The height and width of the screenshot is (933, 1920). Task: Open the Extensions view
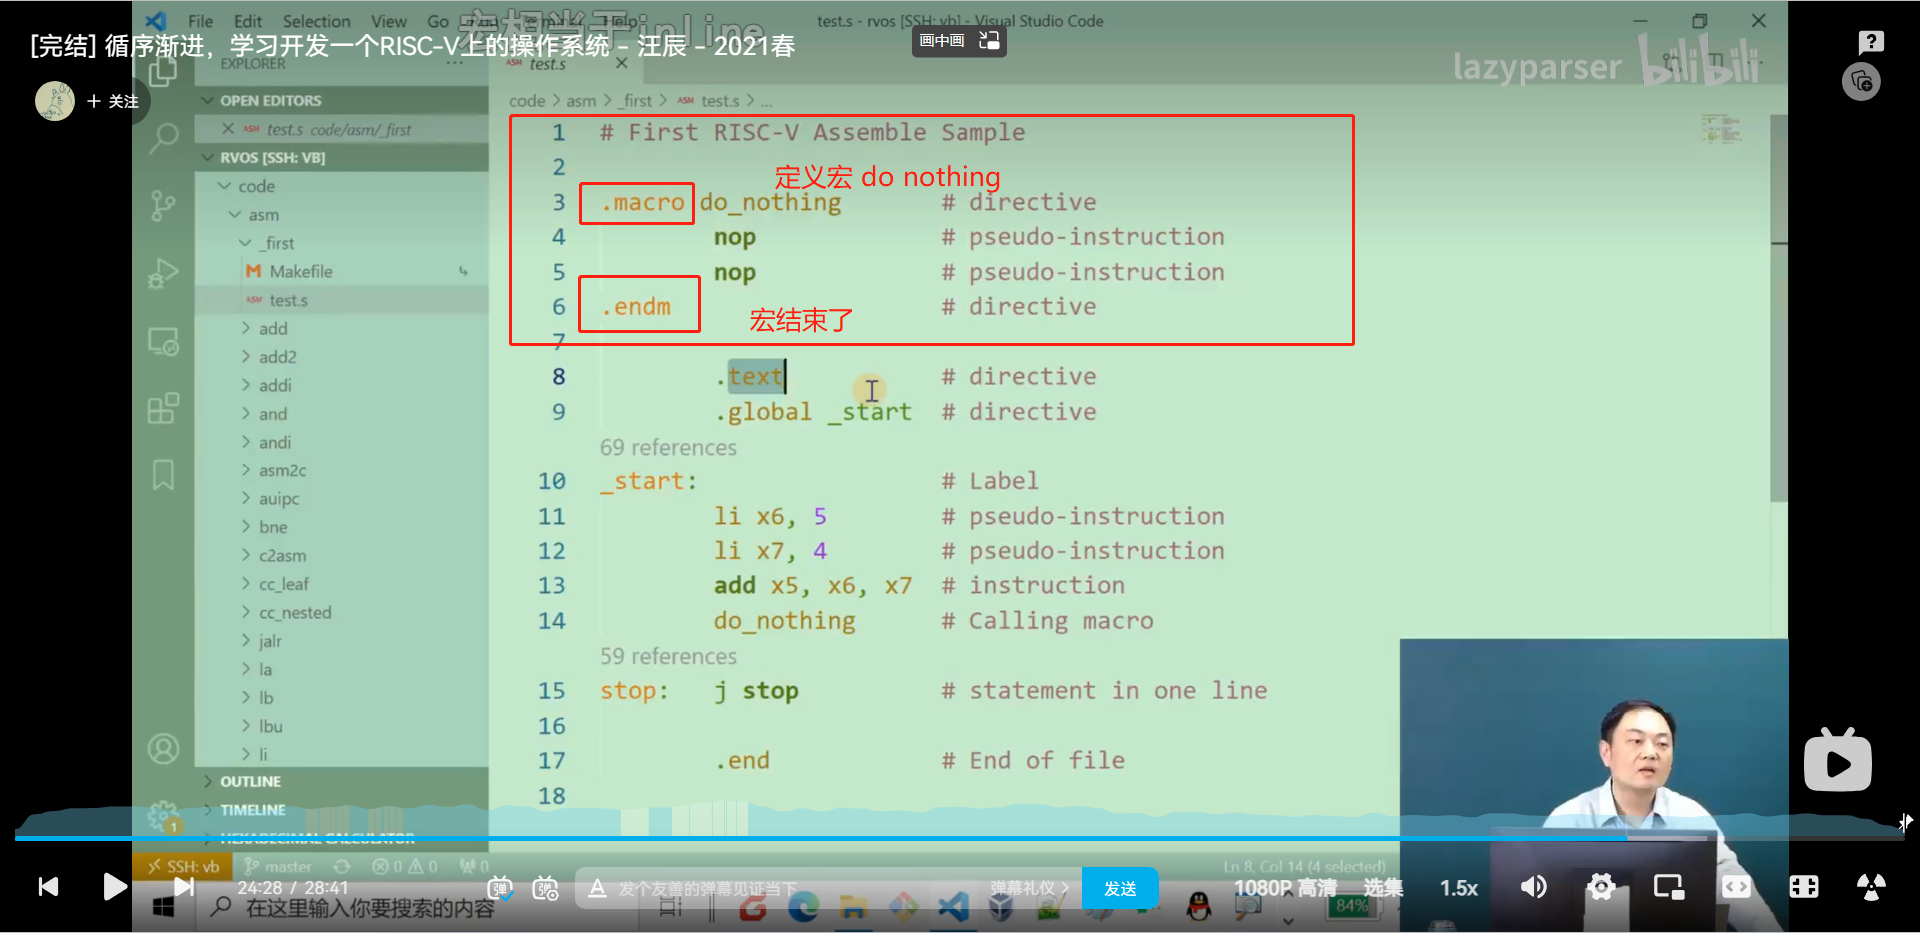click(x=163, y=408)
